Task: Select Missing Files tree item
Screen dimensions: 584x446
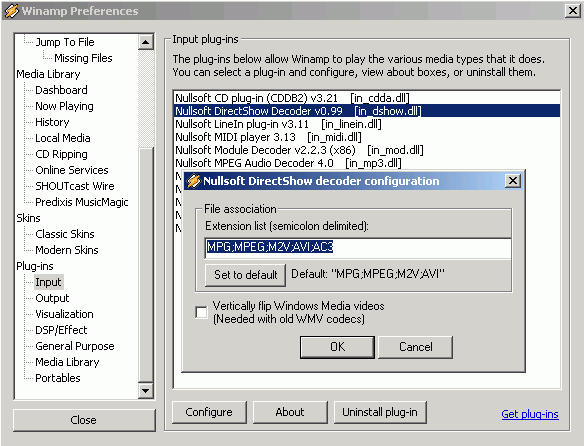Action: (83, 58)
